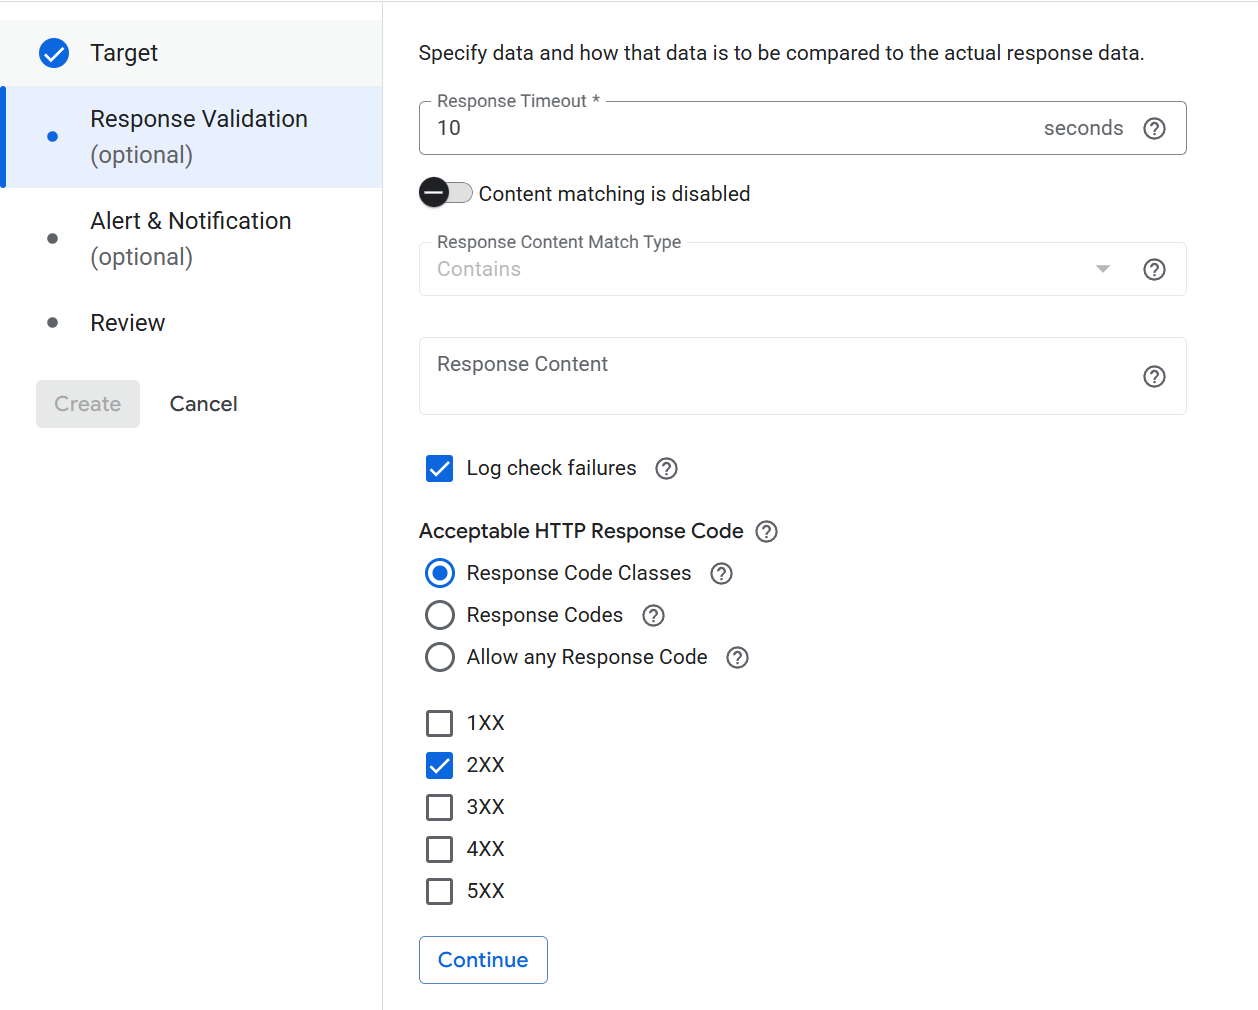Open help for Response Code Classes
This screenshot has width=1258, height=1010.
[721, 573]
